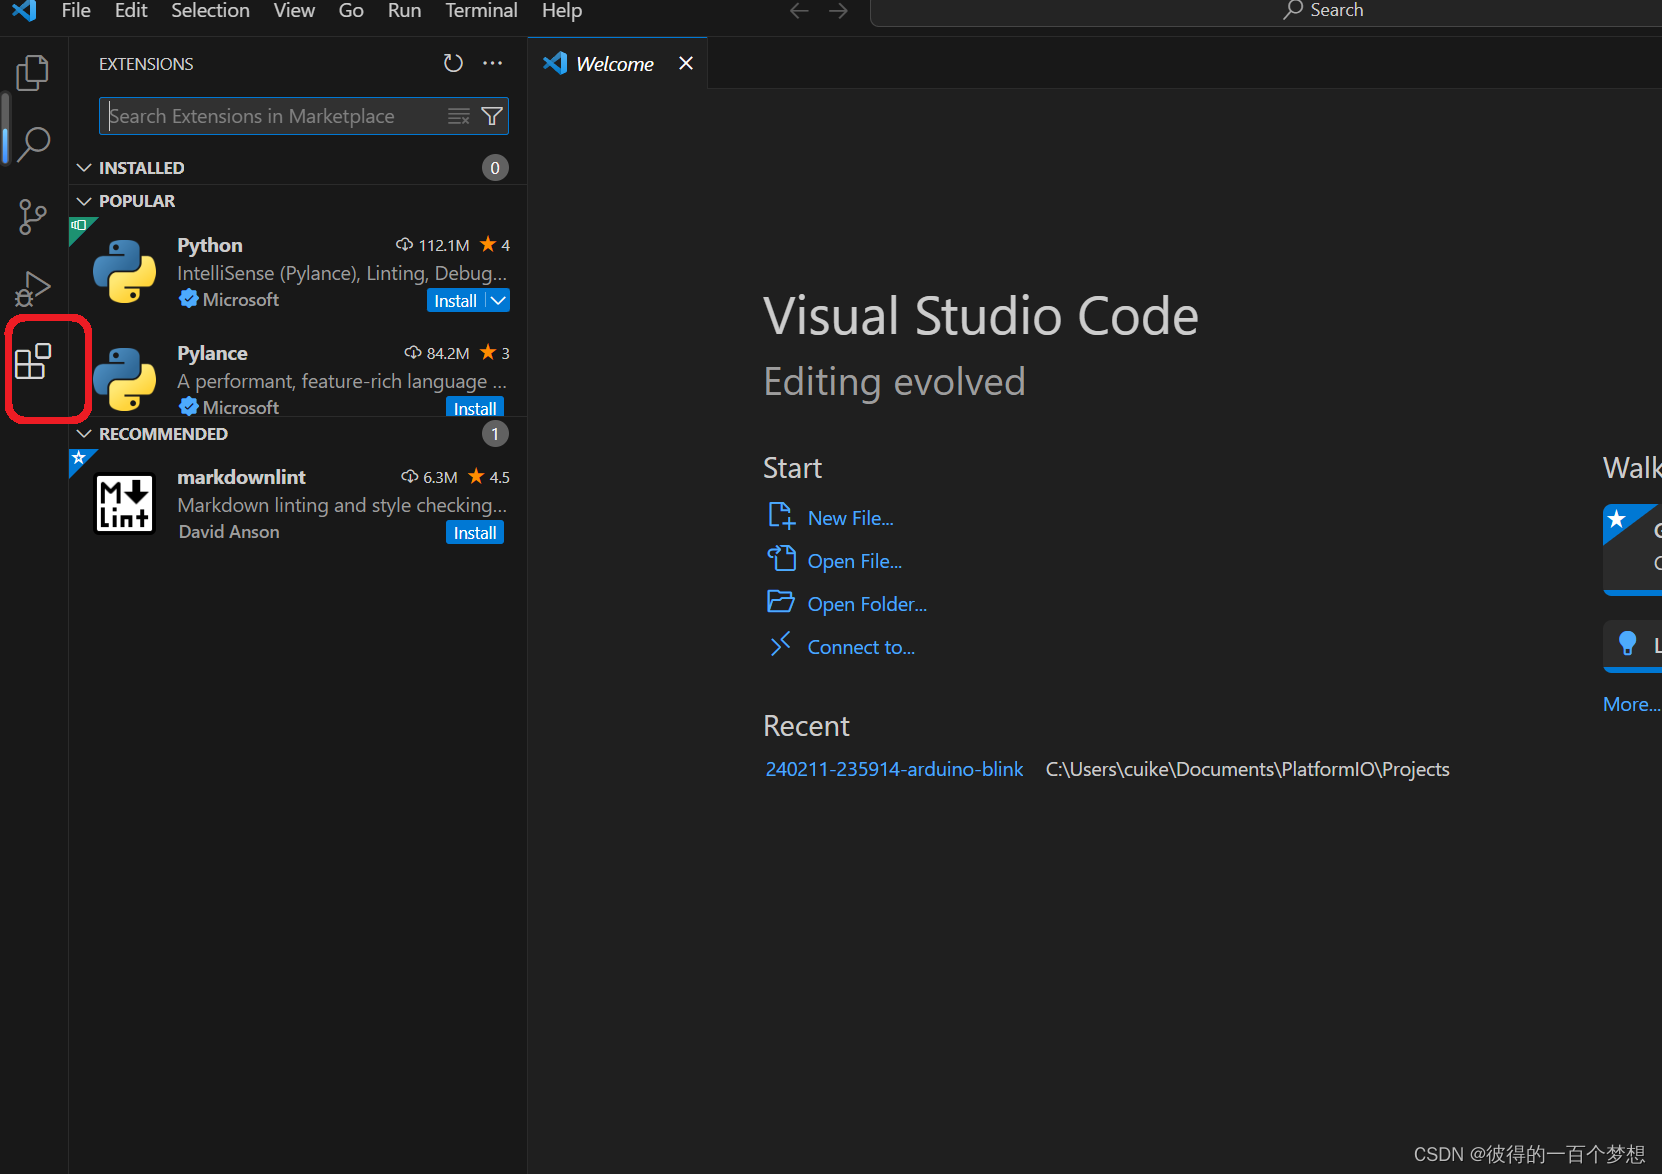Collapse the POPULAR extensions section
Viewport: 1662px width, 1174px height.
[x=84, y=200]
